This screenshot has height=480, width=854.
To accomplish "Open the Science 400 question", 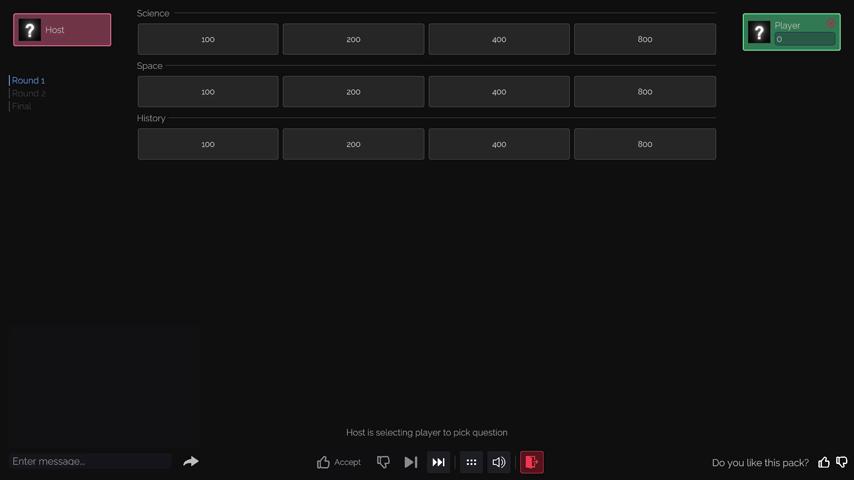I will (499, 39).
